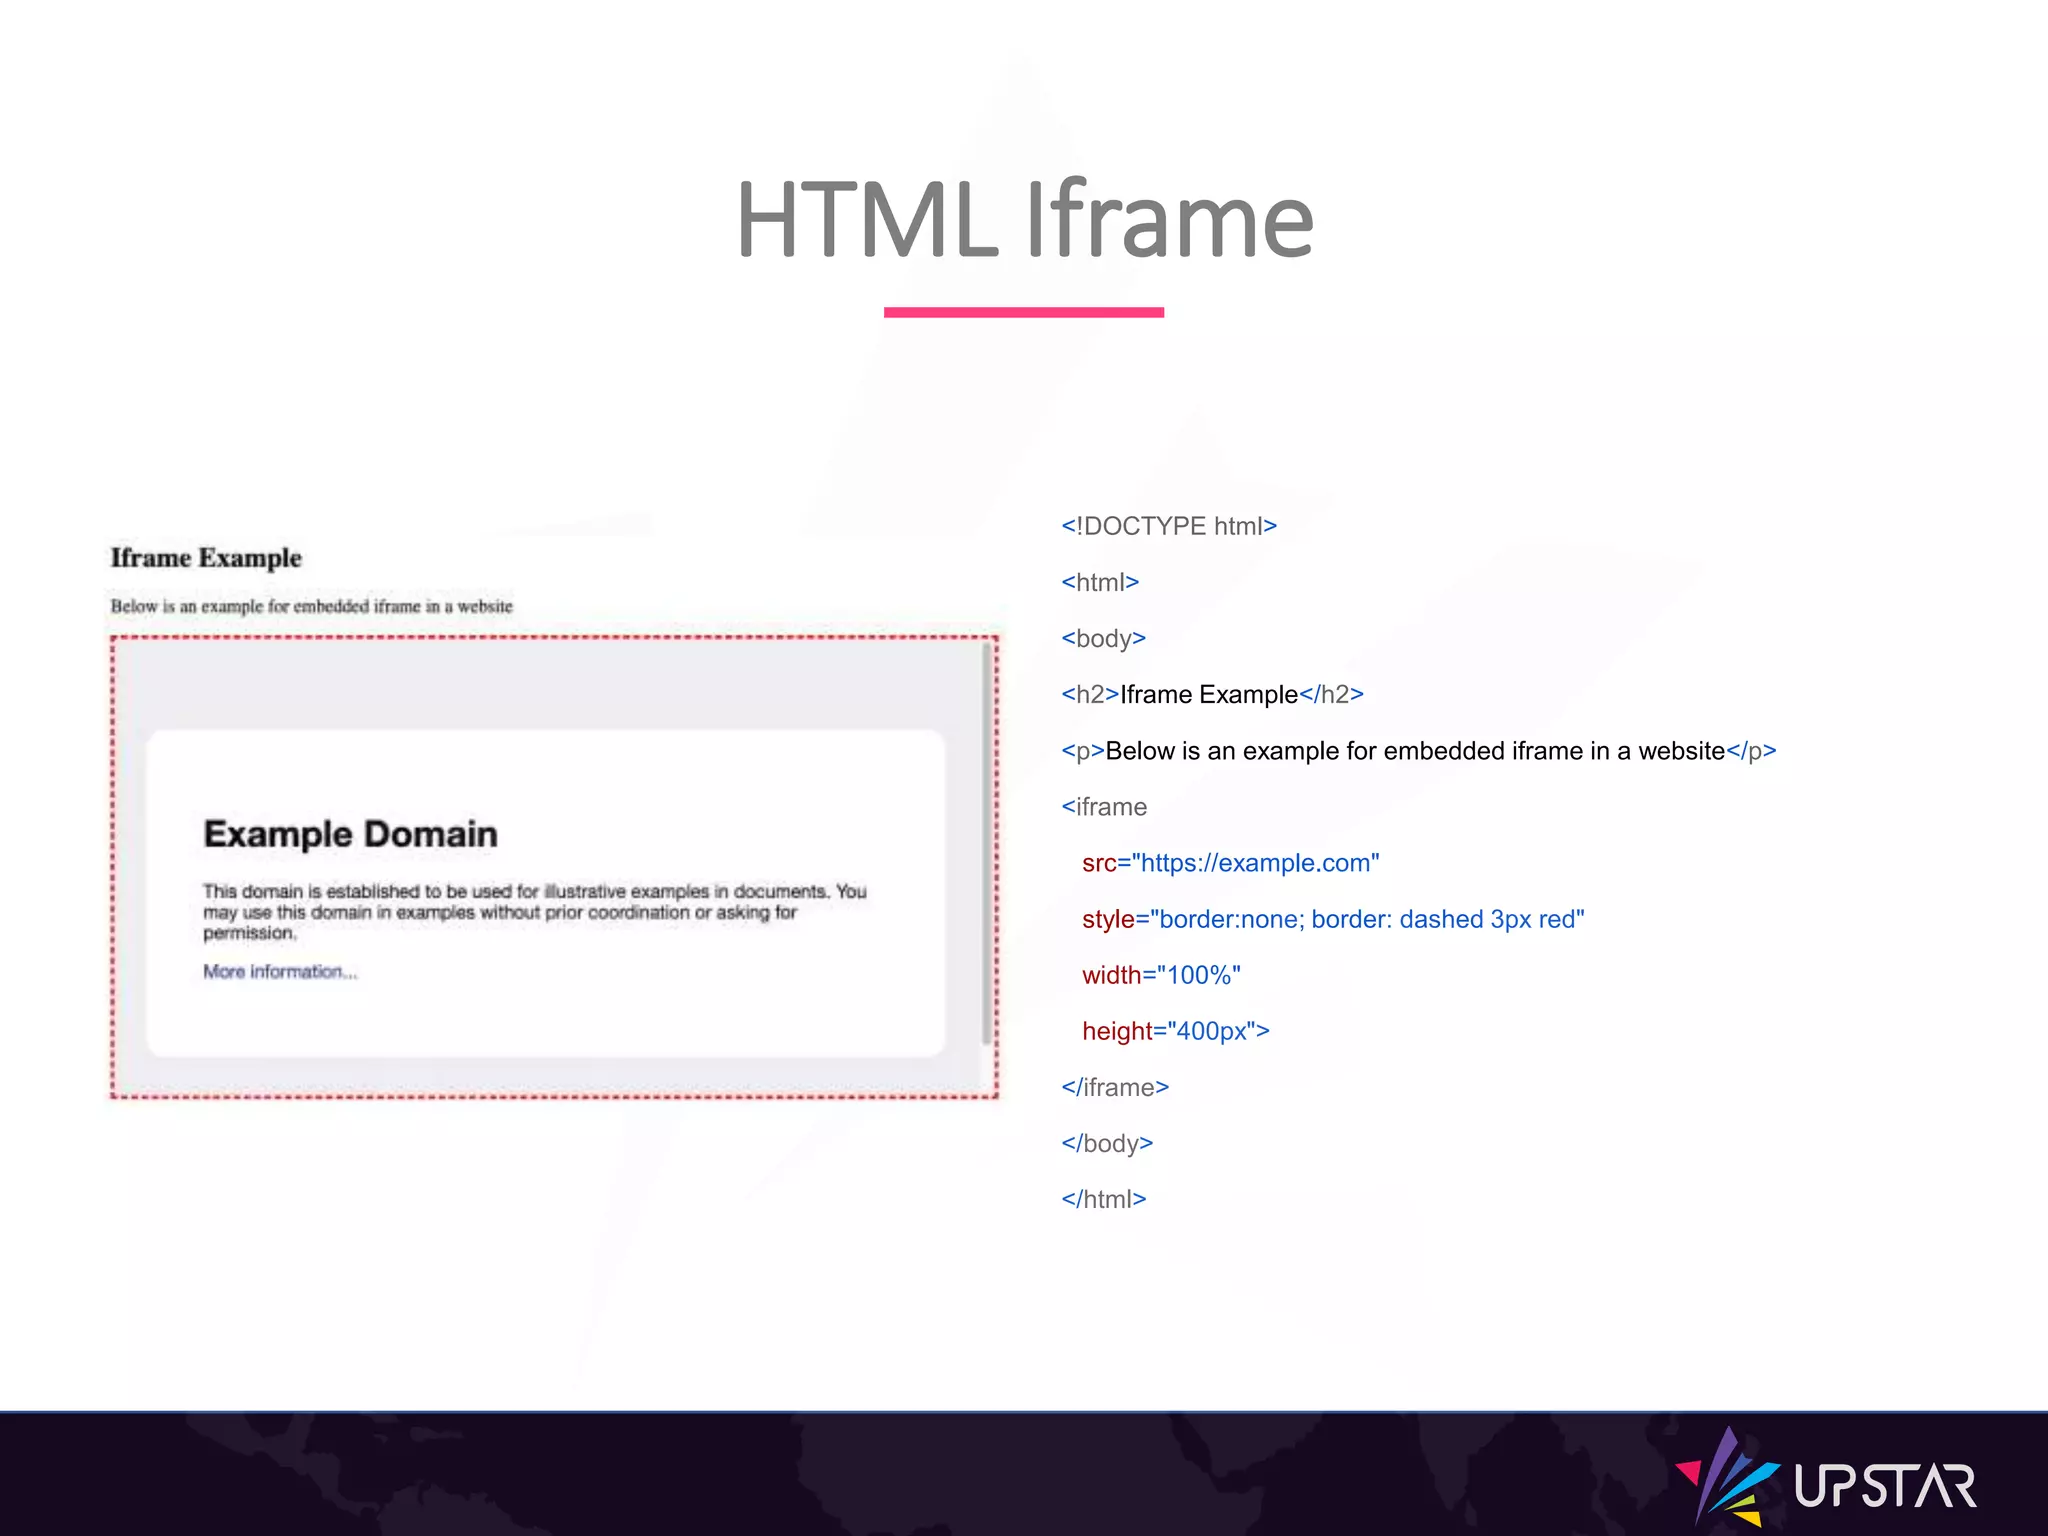The image size is (2048, 1536).
Task: Click the '<!DOCTYPE html>' code line
Action: [x=1169, y=526]
